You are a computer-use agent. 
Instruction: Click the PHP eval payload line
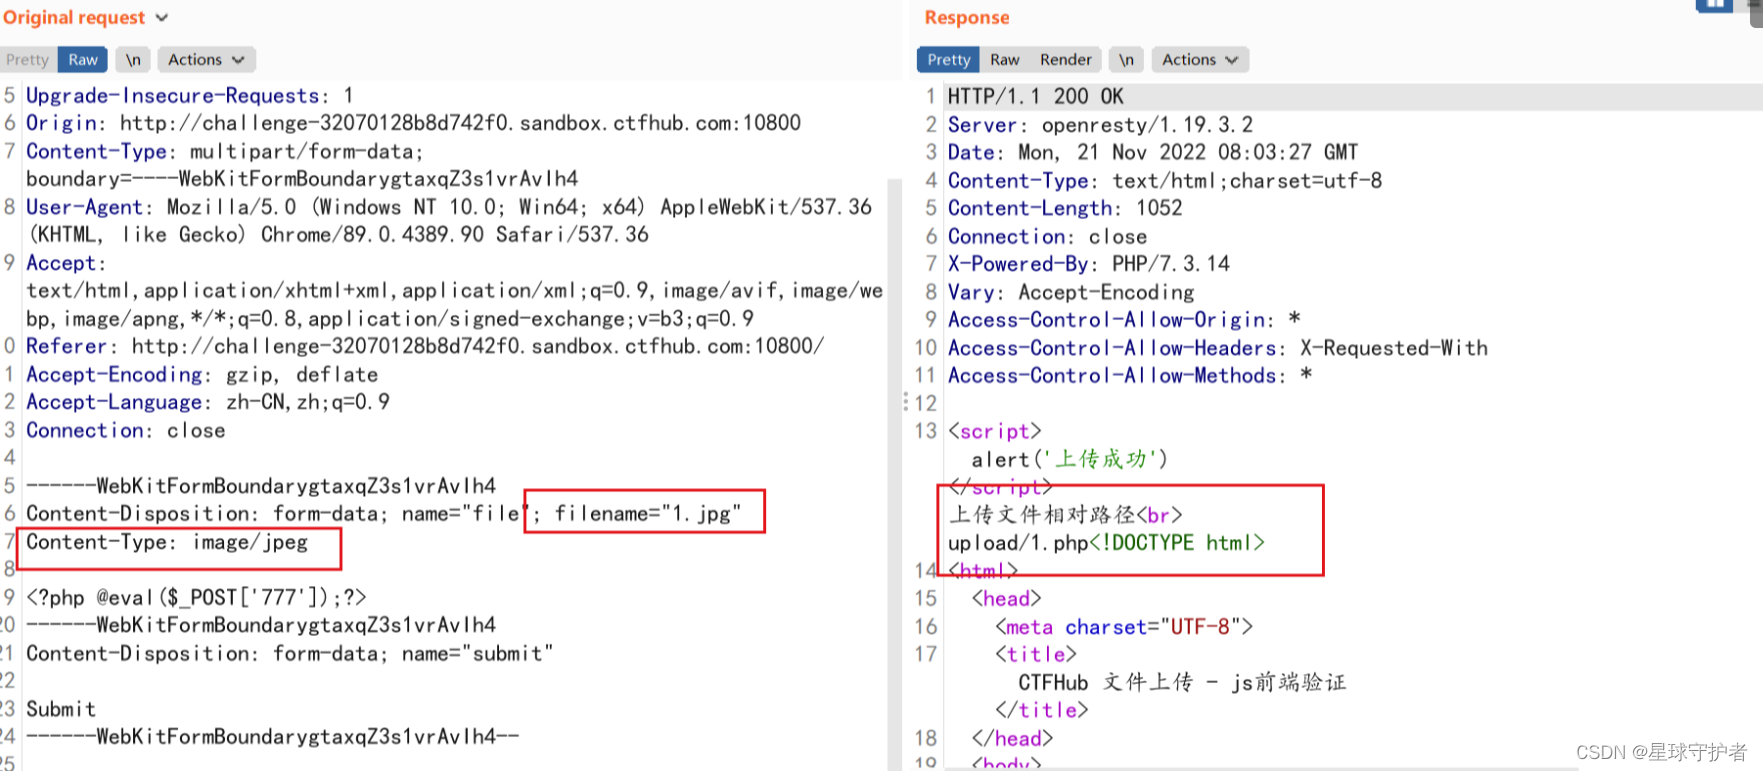click(196, 598)
